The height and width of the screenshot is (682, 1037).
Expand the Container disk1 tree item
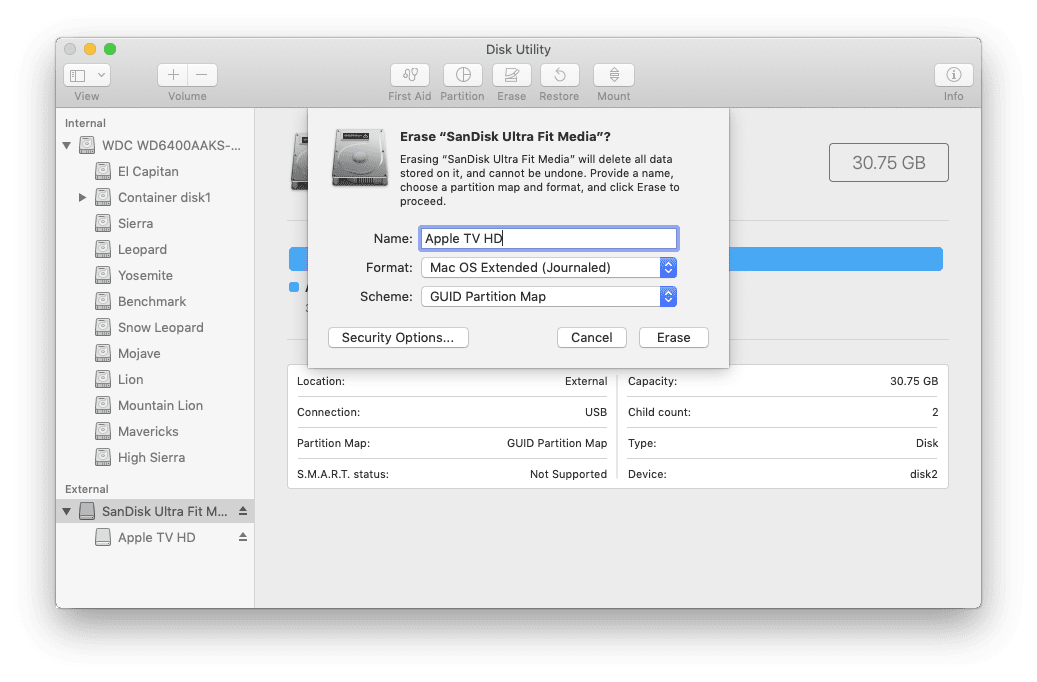(x=83, y=198)
